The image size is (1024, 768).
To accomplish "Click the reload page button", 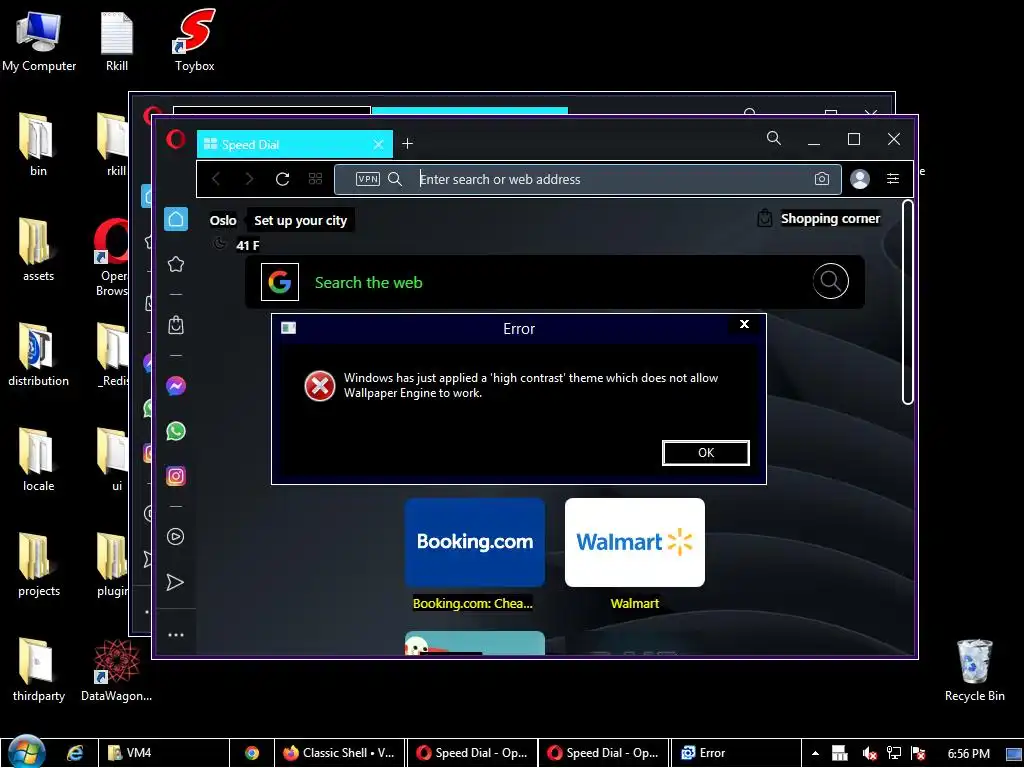I will 282,179.
